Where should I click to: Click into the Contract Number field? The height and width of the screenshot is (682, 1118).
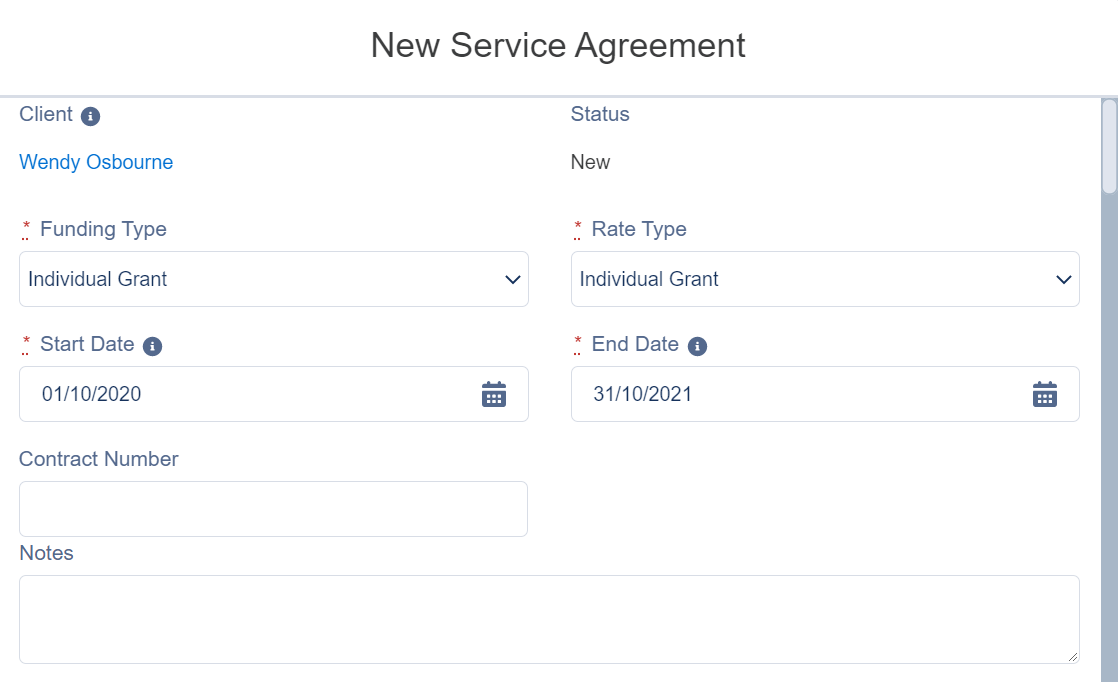pyautogui.click(x=274, y=509)
